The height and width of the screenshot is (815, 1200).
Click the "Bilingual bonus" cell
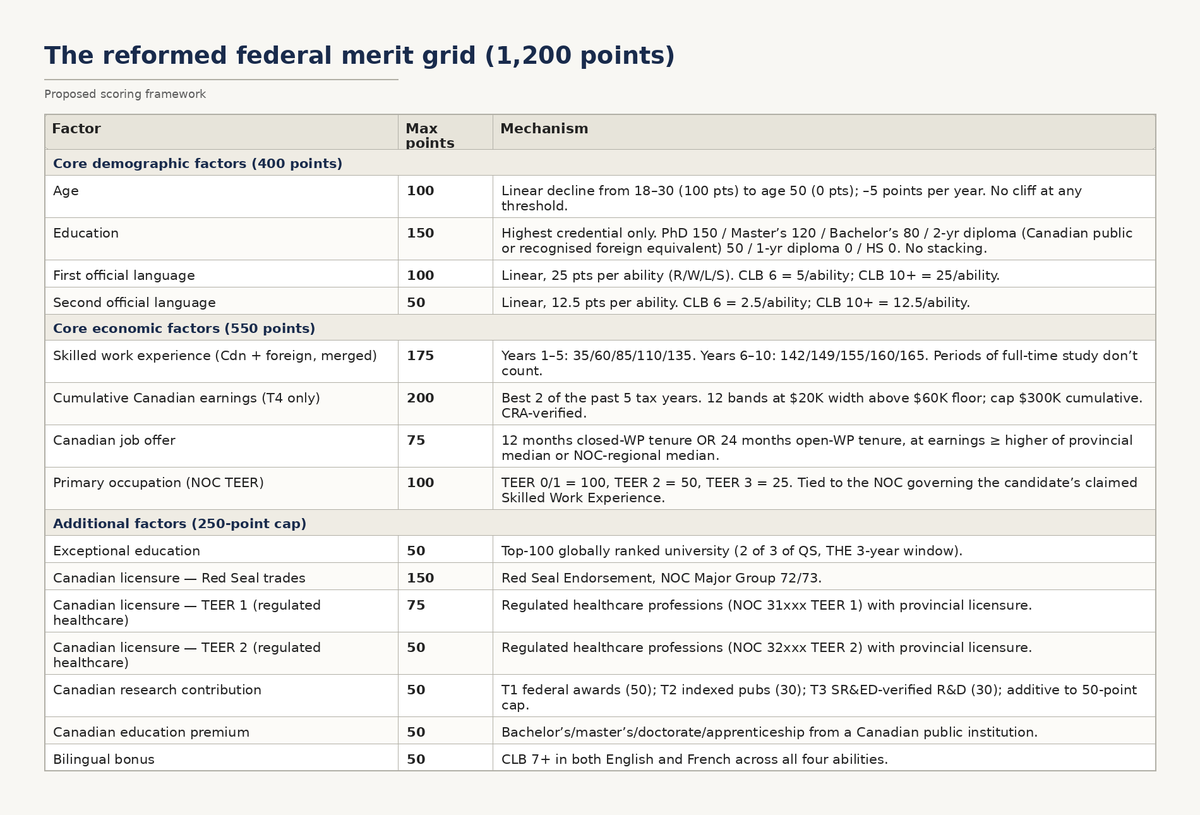tap(222, 759)
